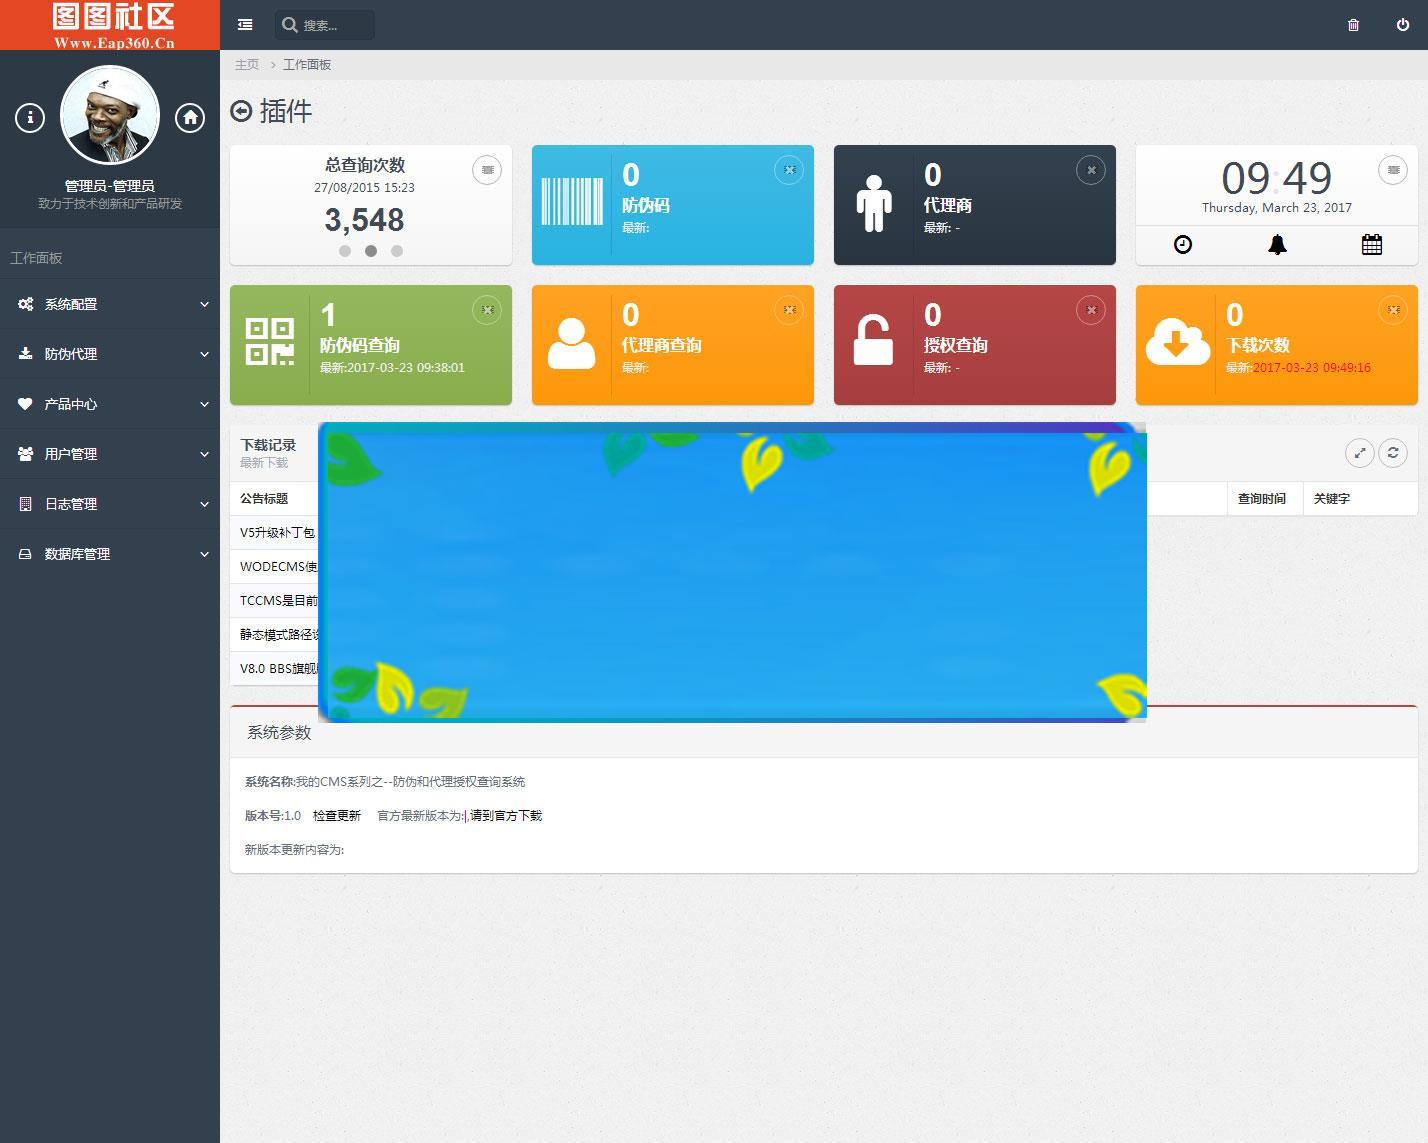1428x1143 pixels.
Task: Open the info icon beside avatar
Action: tap(30, 118)
